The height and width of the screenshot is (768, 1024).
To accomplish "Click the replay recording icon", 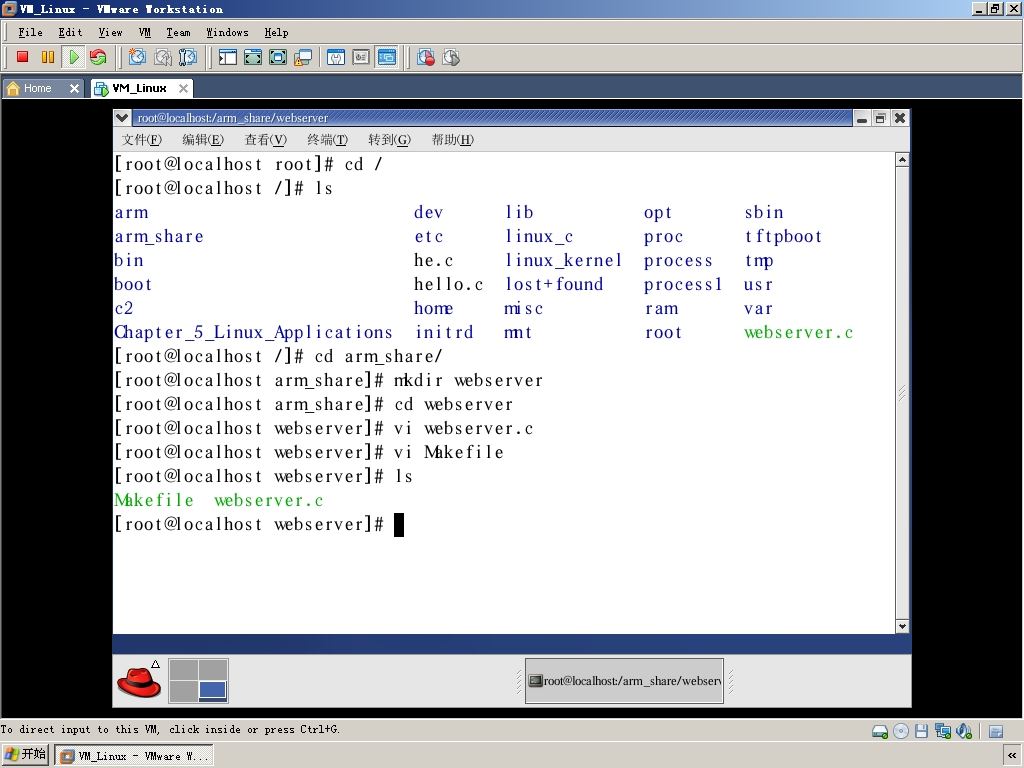I will click(x=451, y=57).
